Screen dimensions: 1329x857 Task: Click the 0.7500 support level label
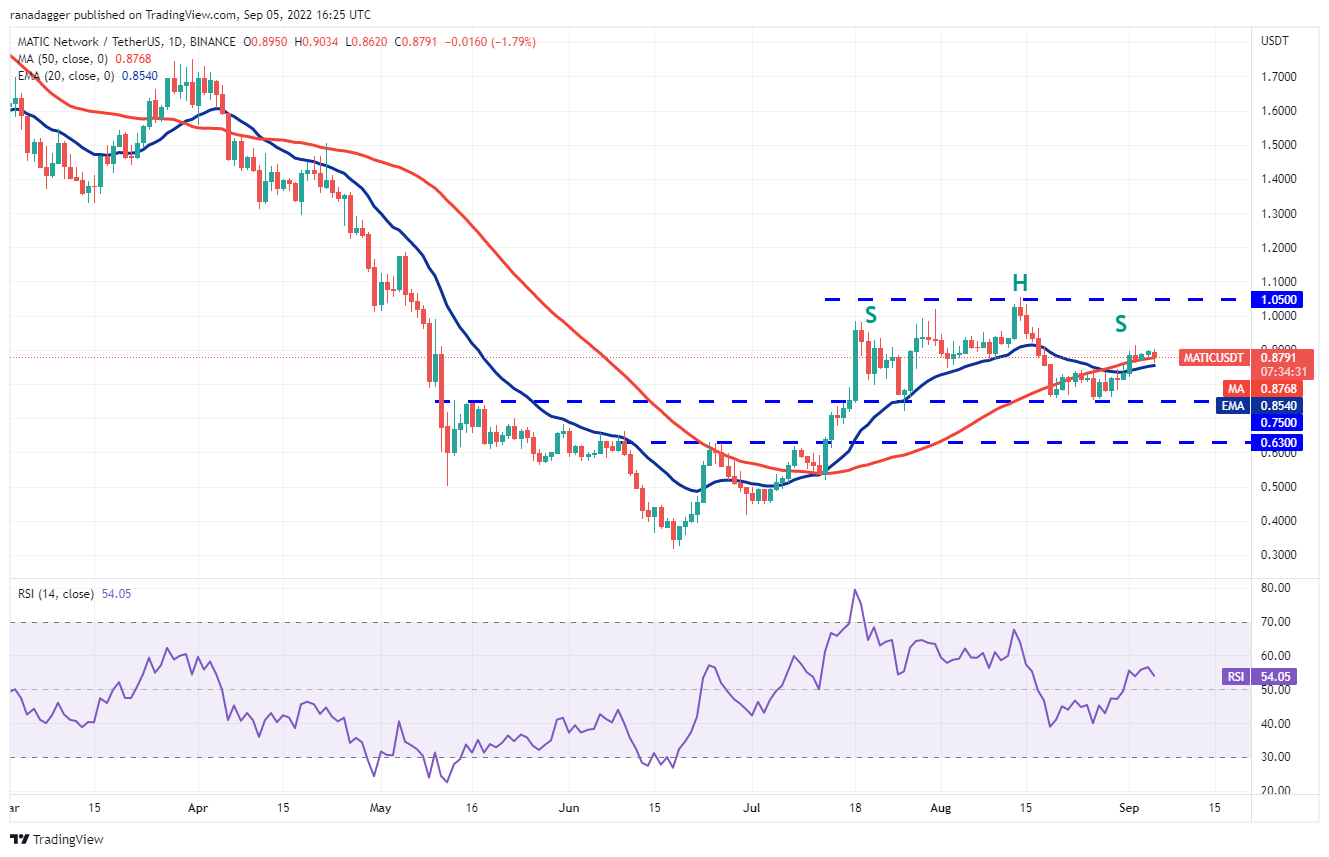(x=1280, y=421)
